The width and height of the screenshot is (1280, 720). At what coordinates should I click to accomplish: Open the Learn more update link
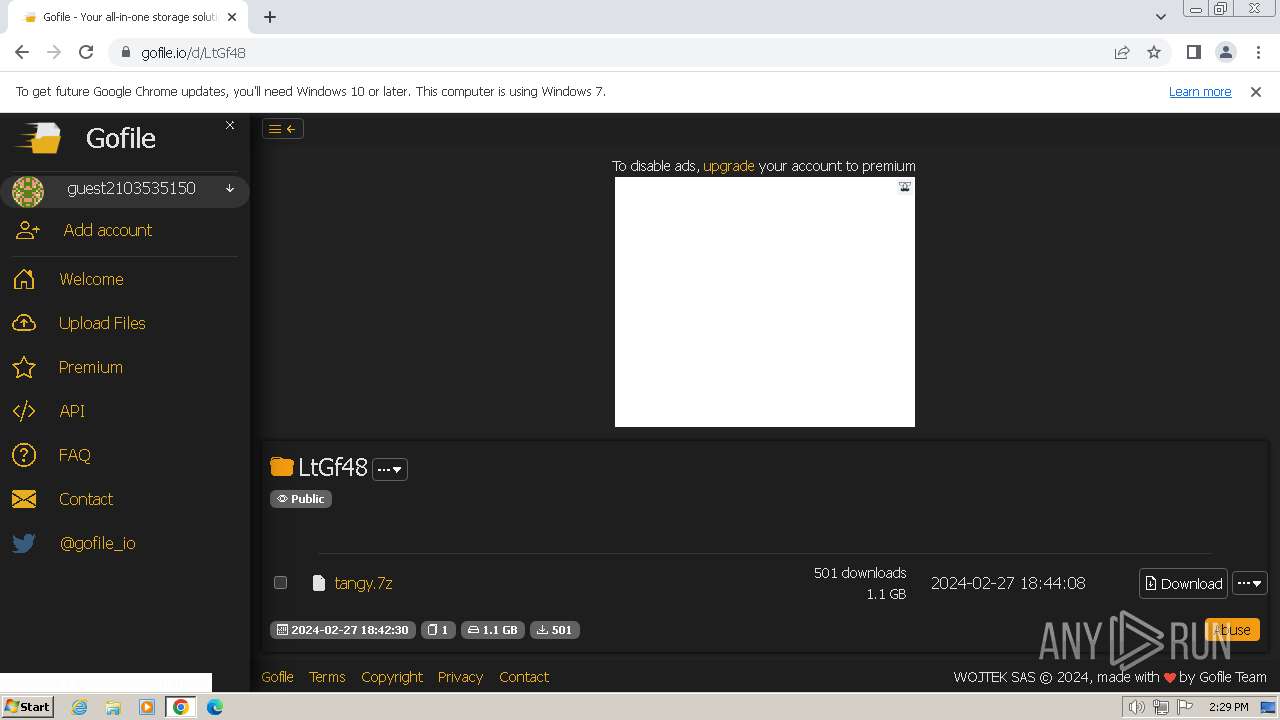pos(1200,91)
